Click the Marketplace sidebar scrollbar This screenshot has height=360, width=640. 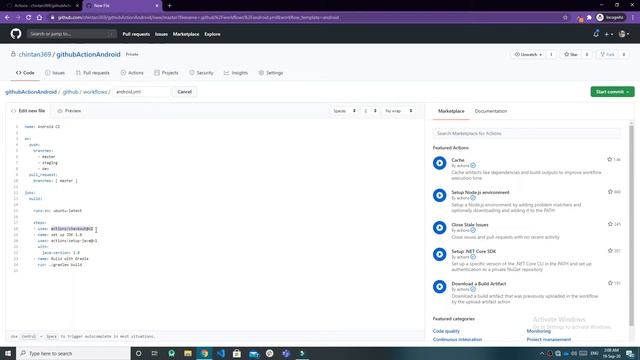point(631,226)
